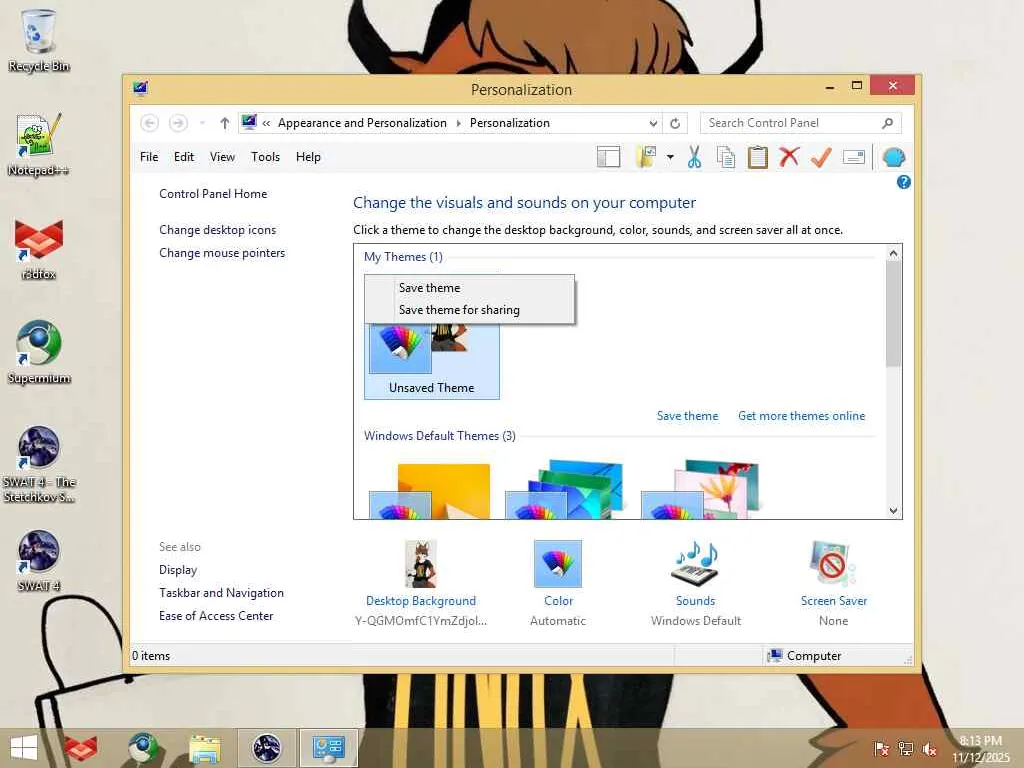Choose Save theme for sharing
1024x768 pixels.
(x=470, y=310)
